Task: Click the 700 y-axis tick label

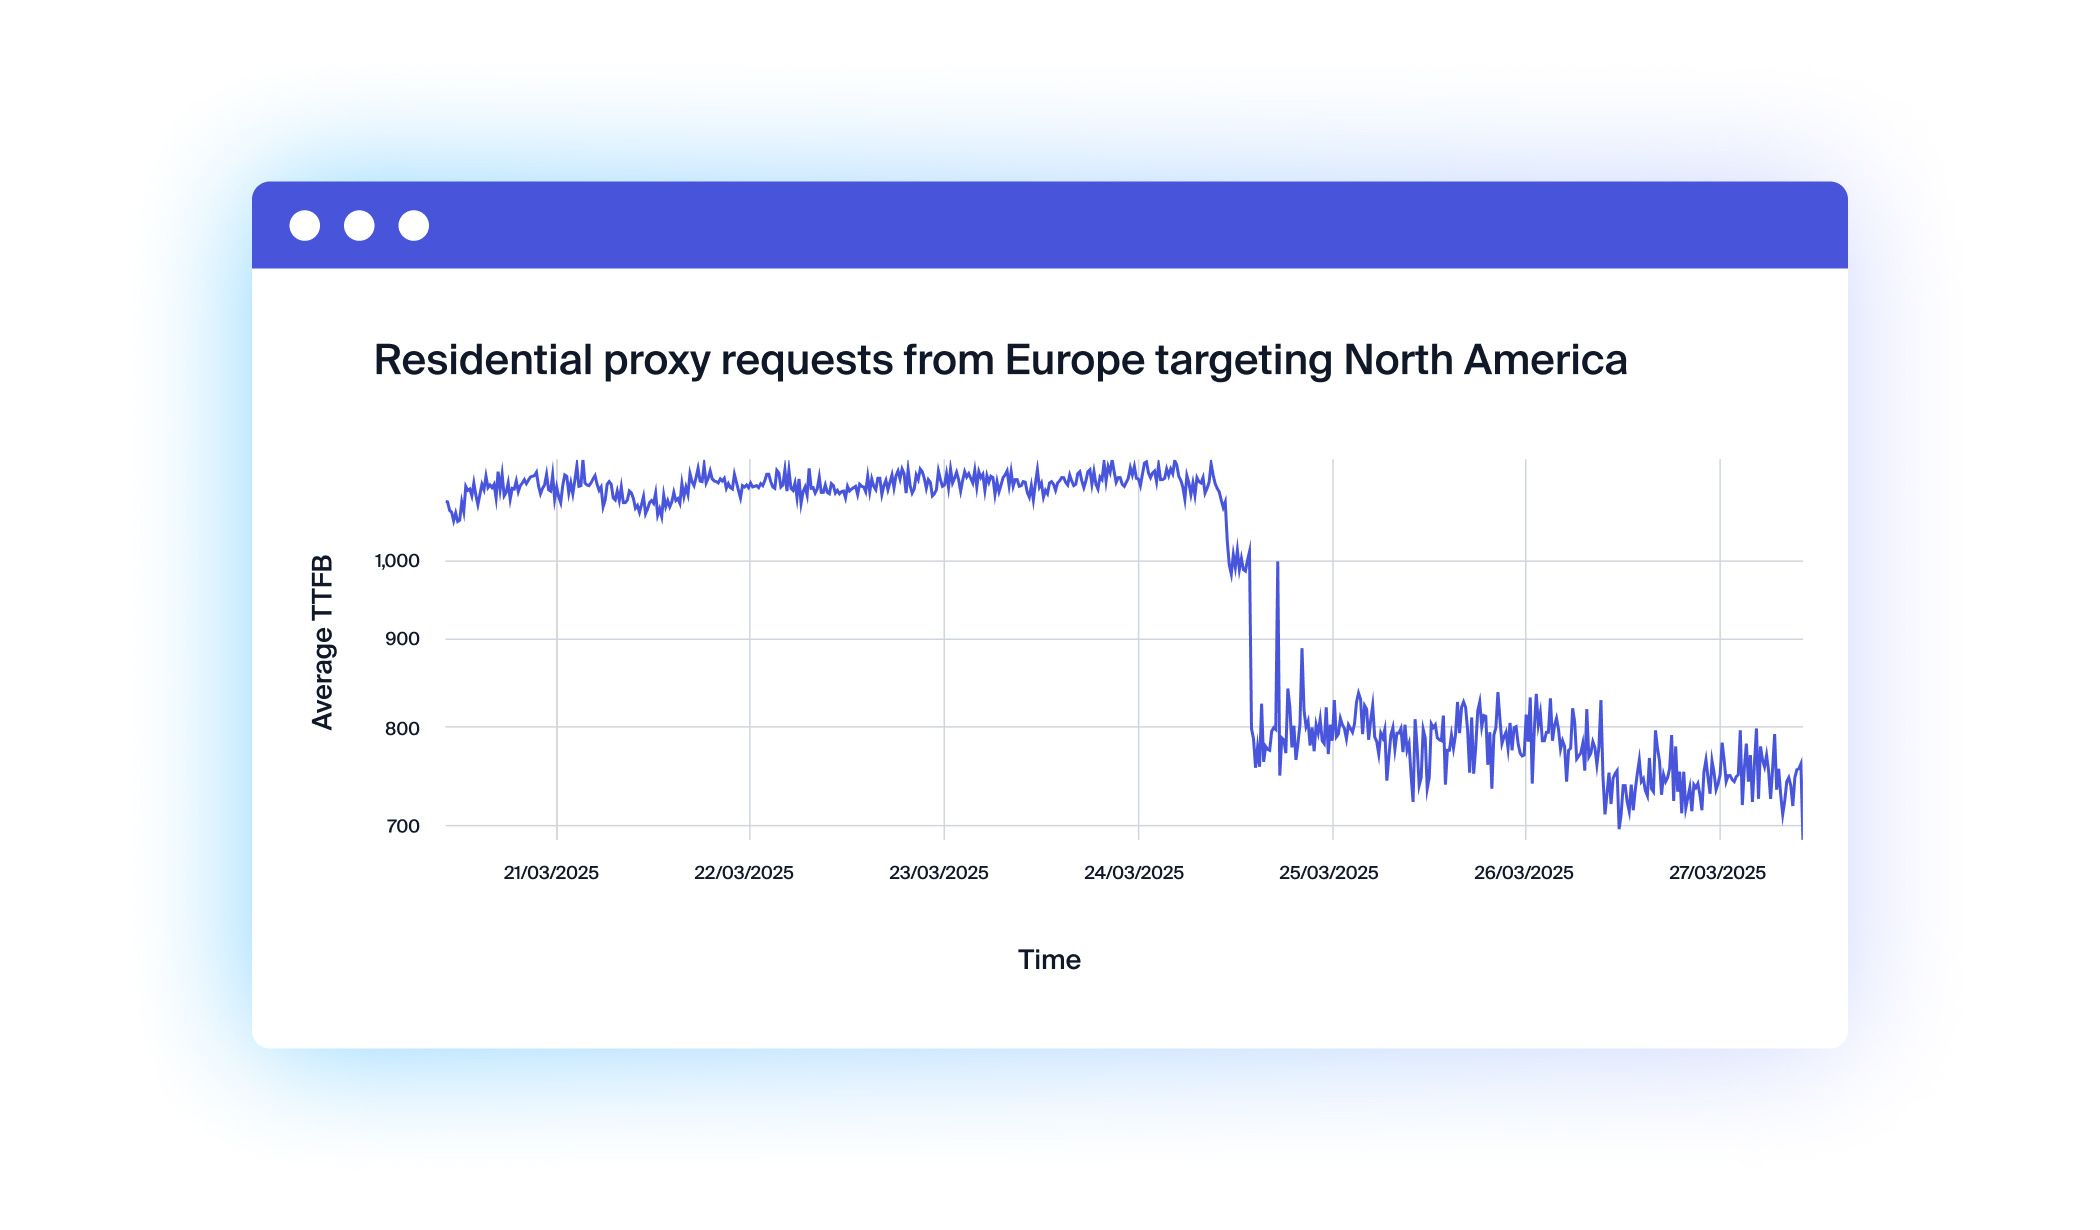Action: point(402,826)
